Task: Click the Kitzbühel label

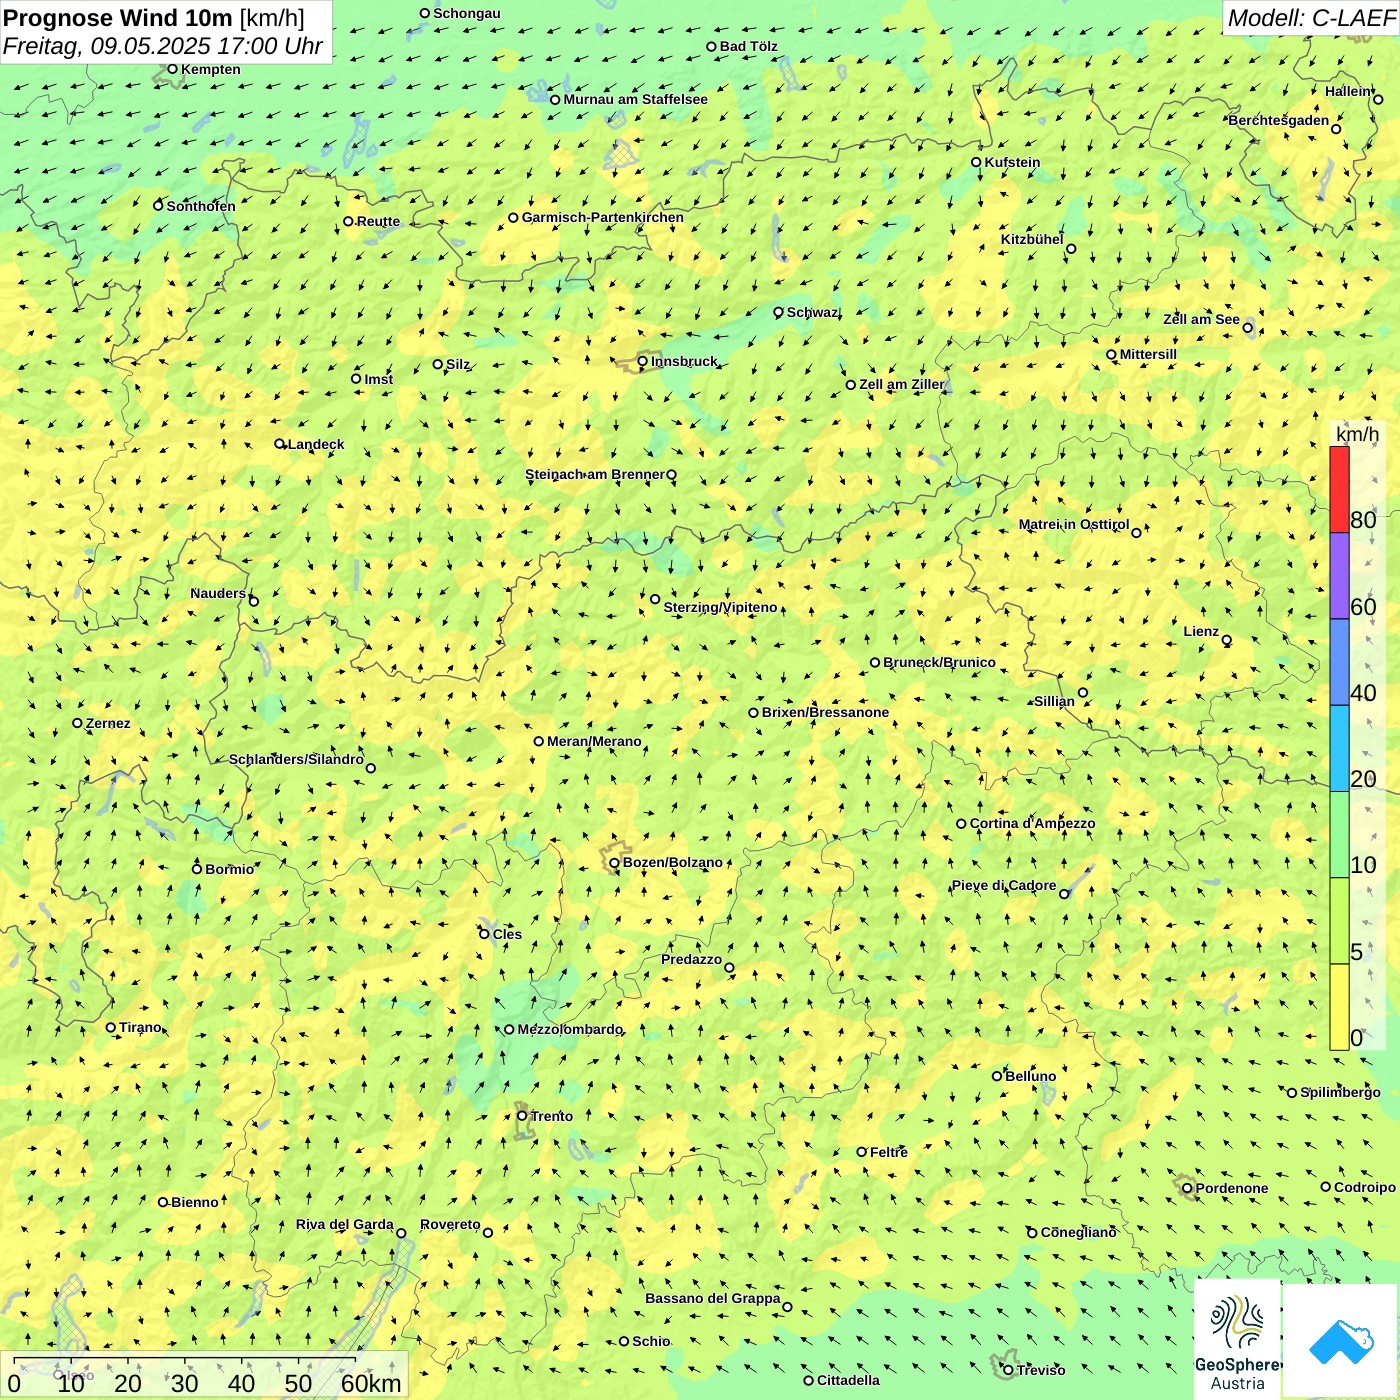Action: [1032, 239]
